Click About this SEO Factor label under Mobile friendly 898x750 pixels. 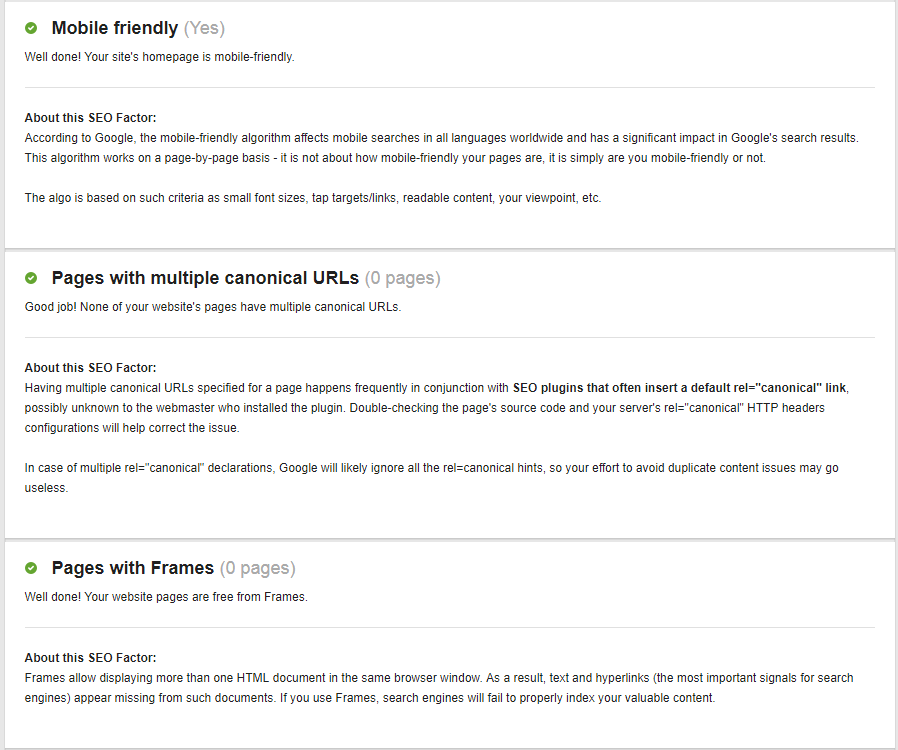click(x=90, y=118)
